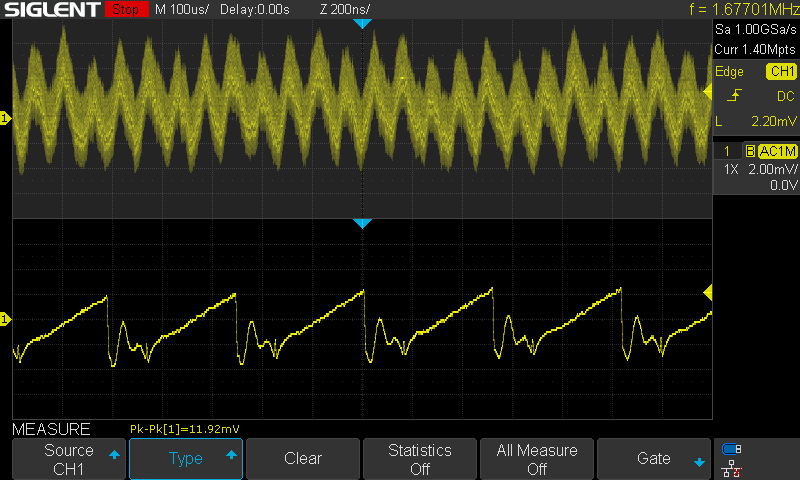Toggle Statistics Off softkey
This screenshot has height=480, width=800.
pyautogui.click(x=420, y=459)
